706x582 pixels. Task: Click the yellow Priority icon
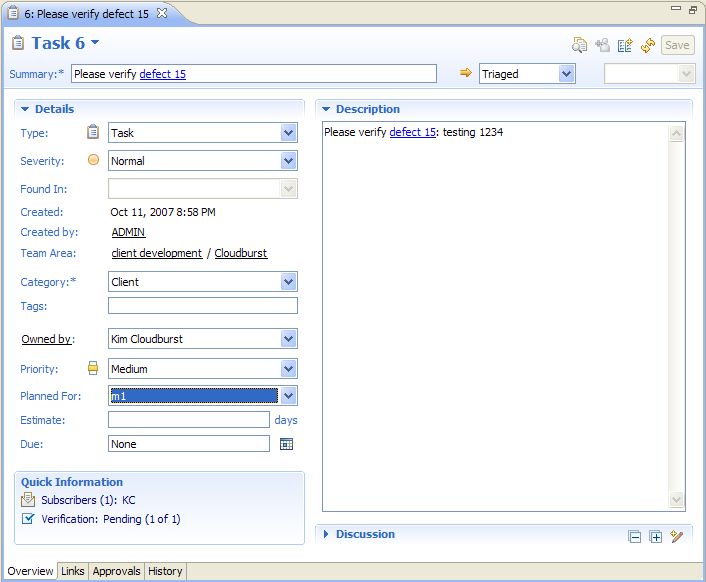point(93,368)
